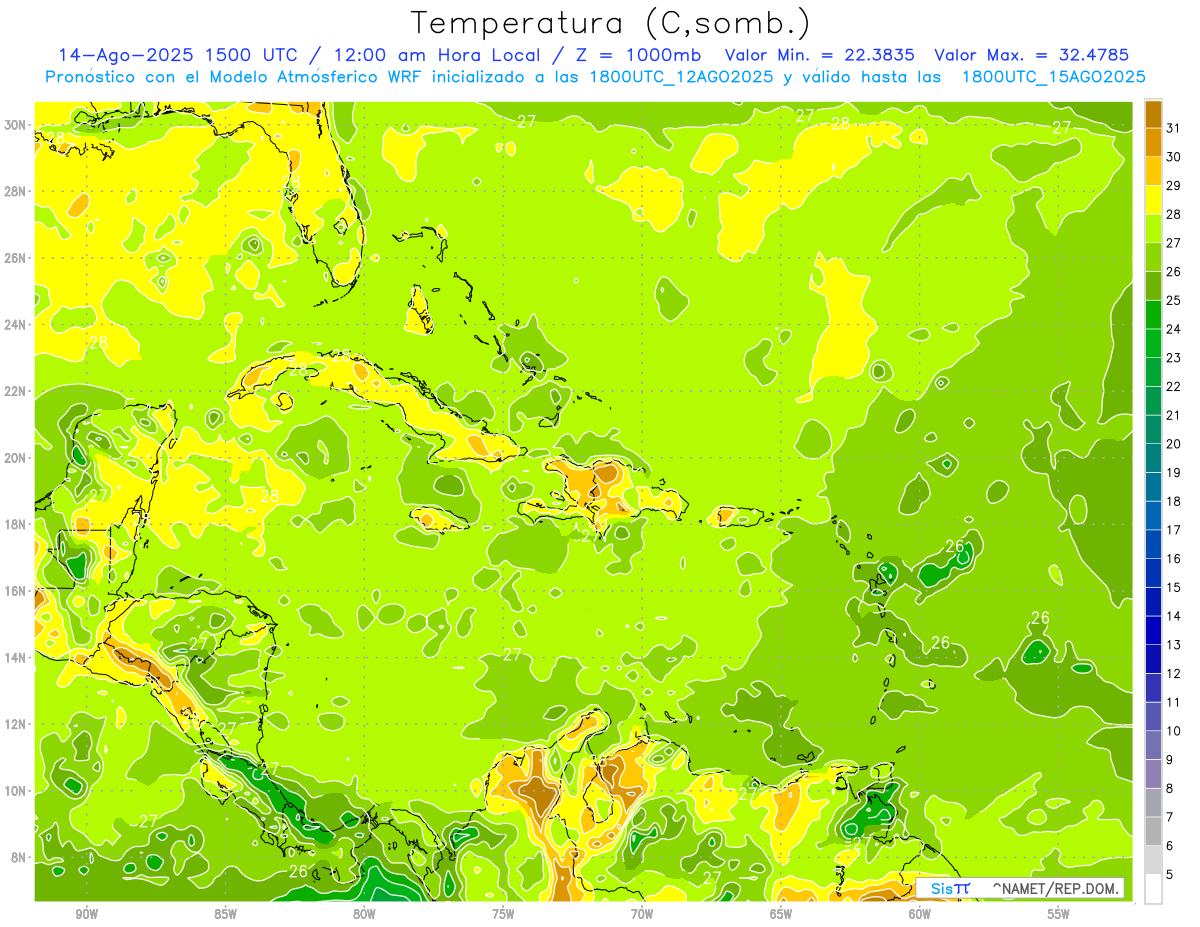Click the '25' value on the color scale
The height and width of the screenshot is (927, 1200).
1174,300
